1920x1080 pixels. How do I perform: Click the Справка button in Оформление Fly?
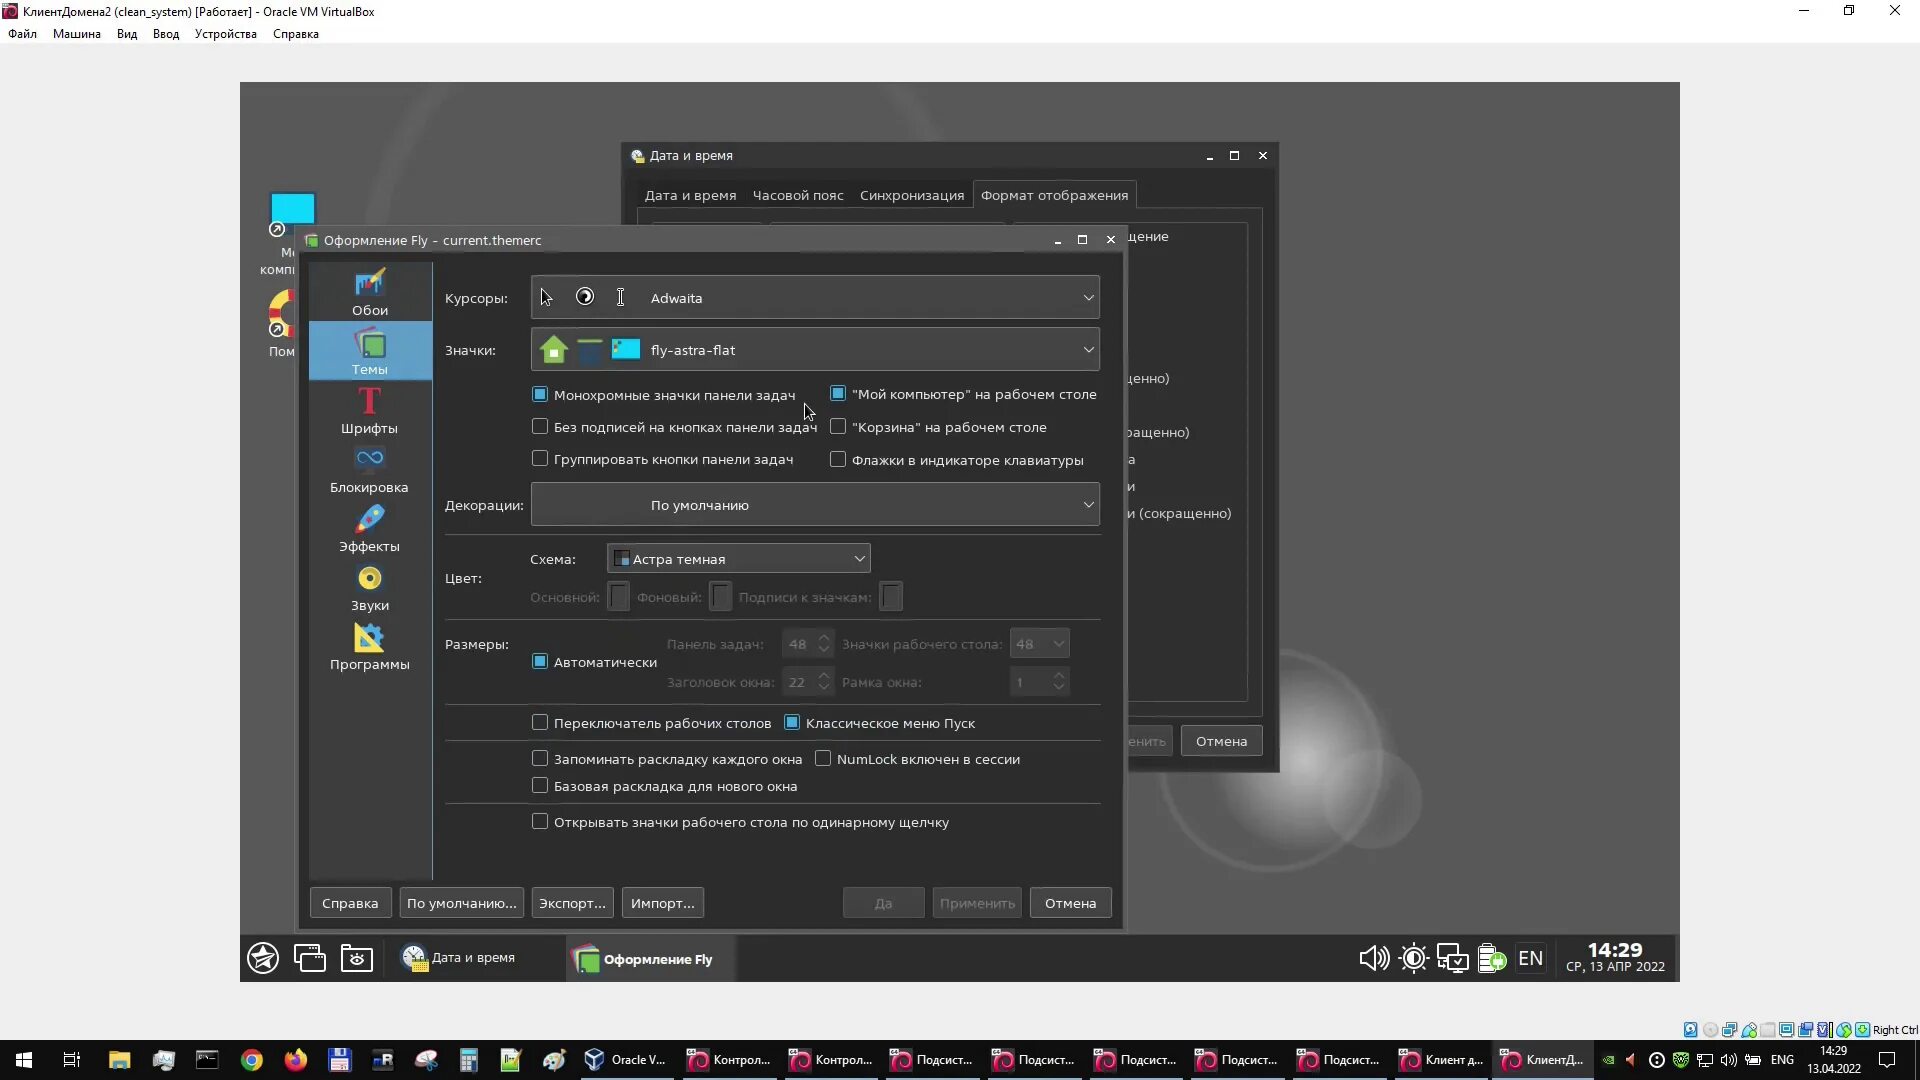coord(350,902)
